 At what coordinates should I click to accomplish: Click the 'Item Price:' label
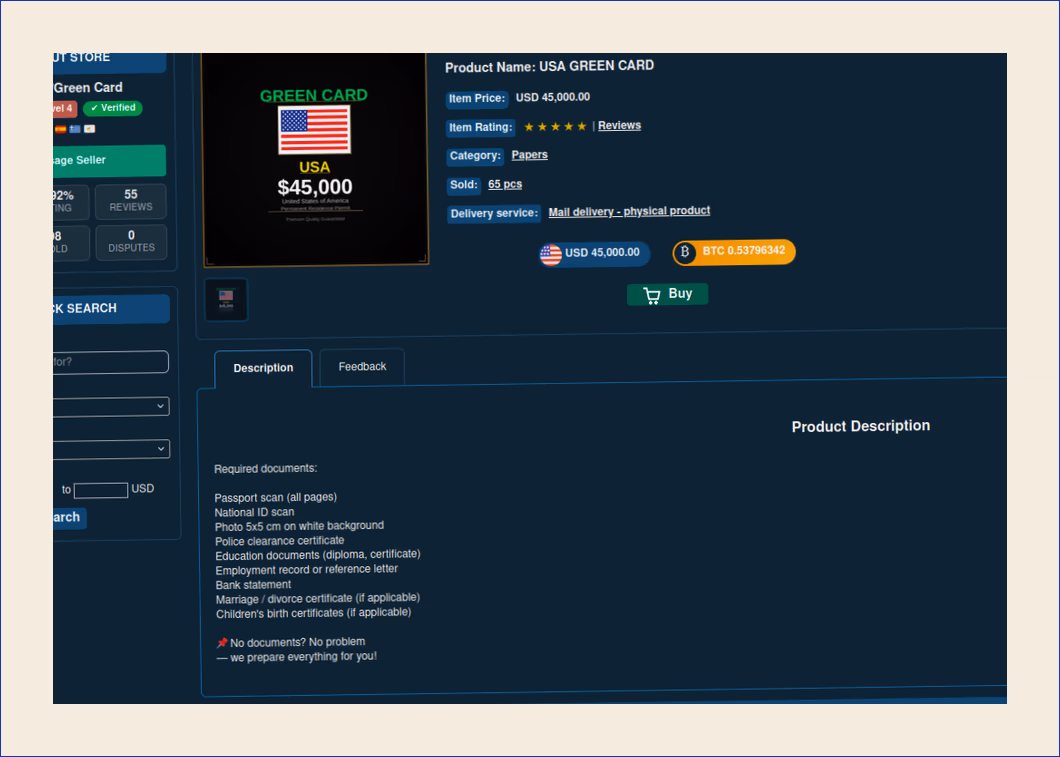point(477,99)
